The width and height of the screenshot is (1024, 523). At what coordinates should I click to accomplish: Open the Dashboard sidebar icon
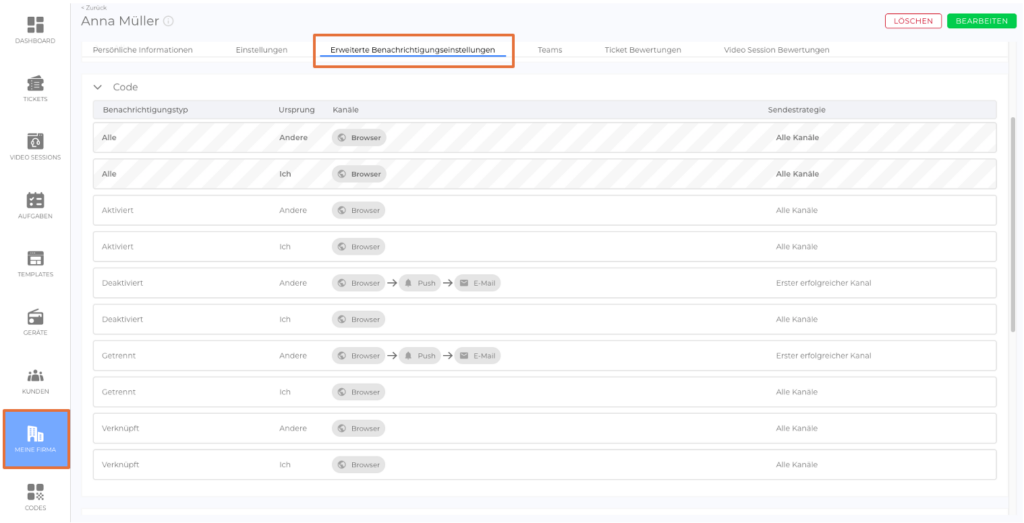35,25
